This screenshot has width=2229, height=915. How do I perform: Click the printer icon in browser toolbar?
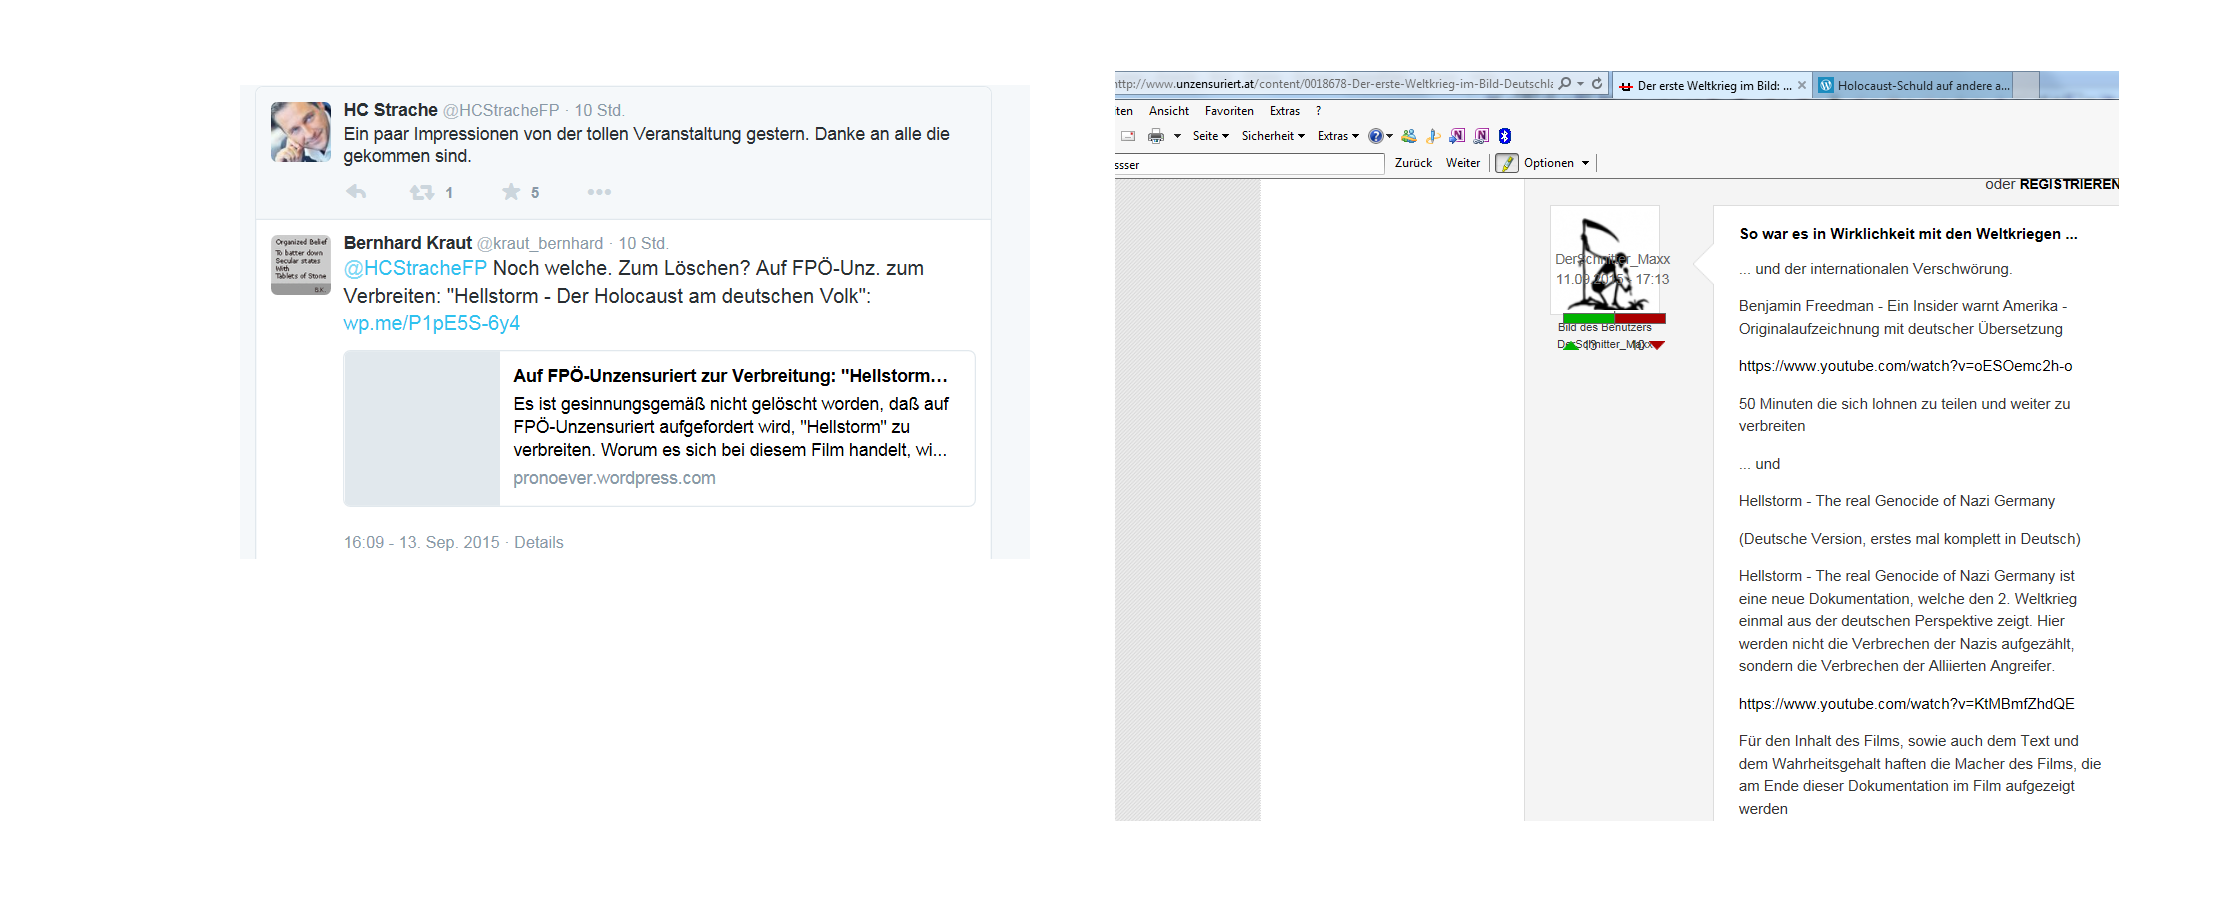[1156, 136]
